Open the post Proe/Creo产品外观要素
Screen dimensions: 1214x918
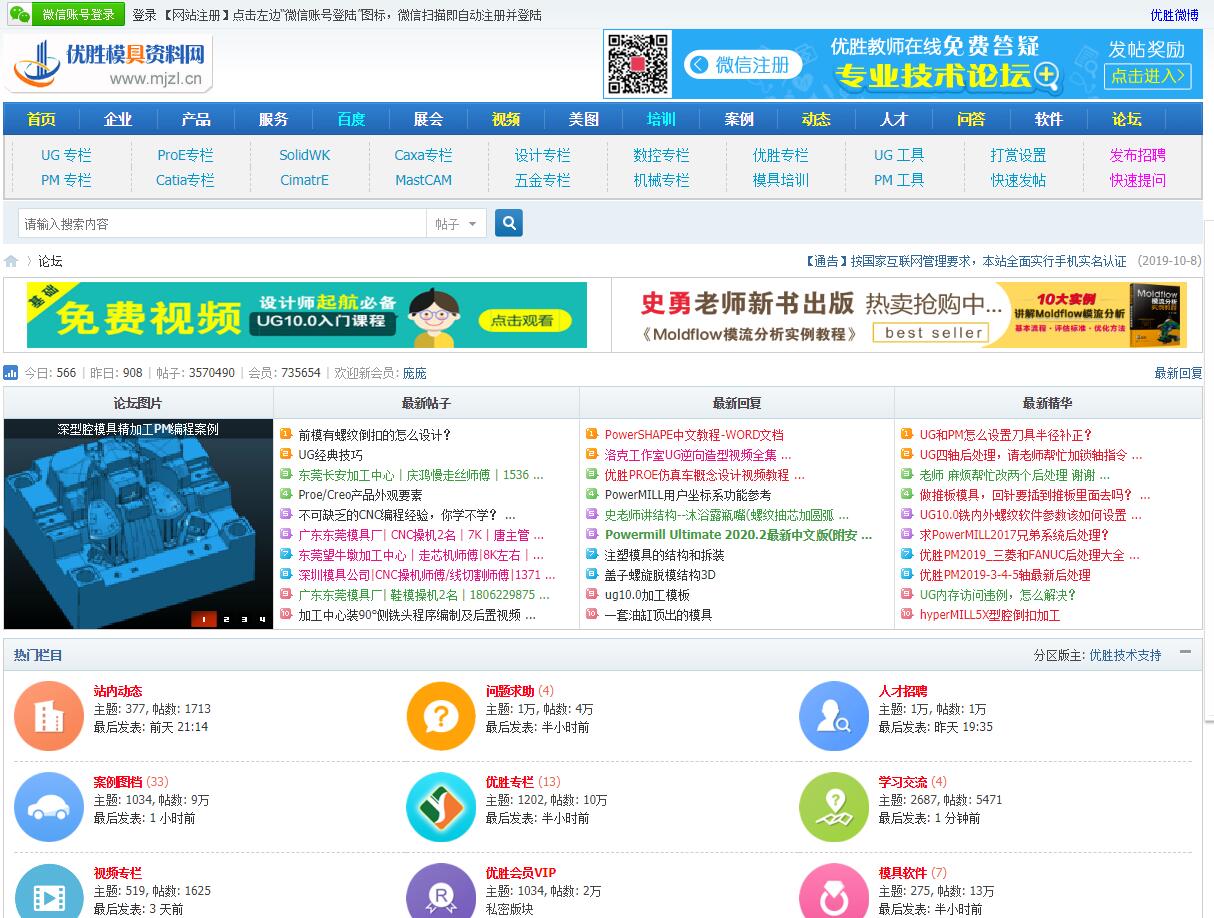(360, 495)
